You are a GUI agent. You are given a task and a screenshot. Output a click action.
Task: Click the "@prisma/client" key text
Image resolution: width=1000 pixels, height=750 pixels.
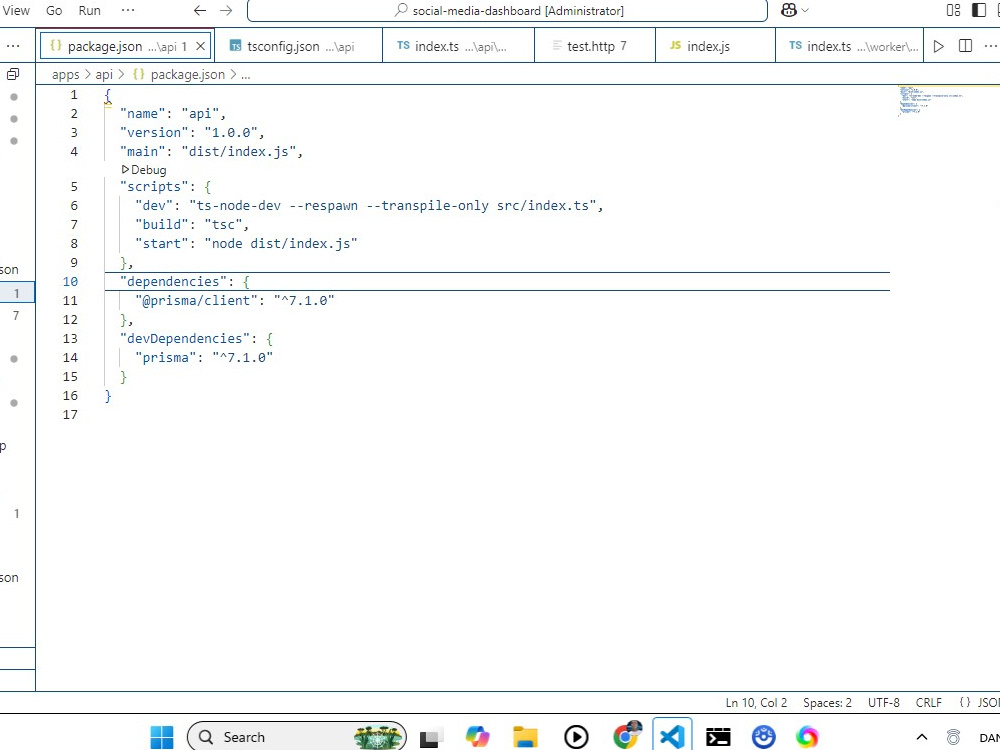[x=196, y=300]
